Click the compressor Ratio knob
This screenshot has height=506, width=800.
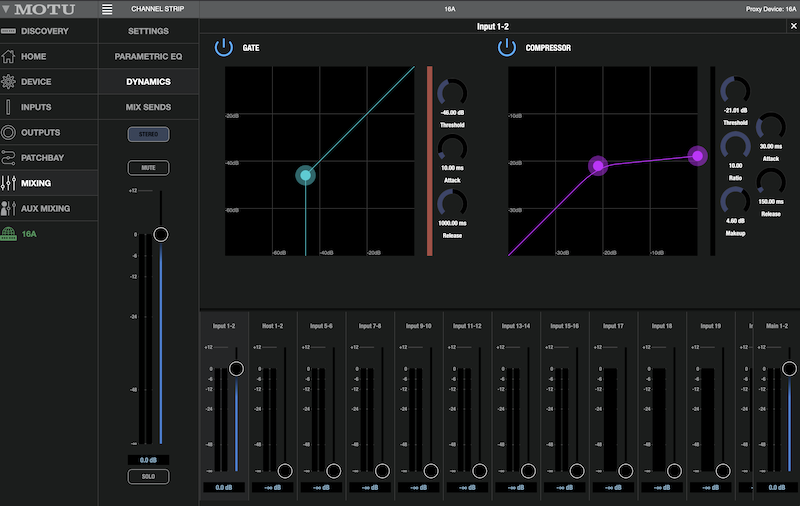click(x=735, y=145)
